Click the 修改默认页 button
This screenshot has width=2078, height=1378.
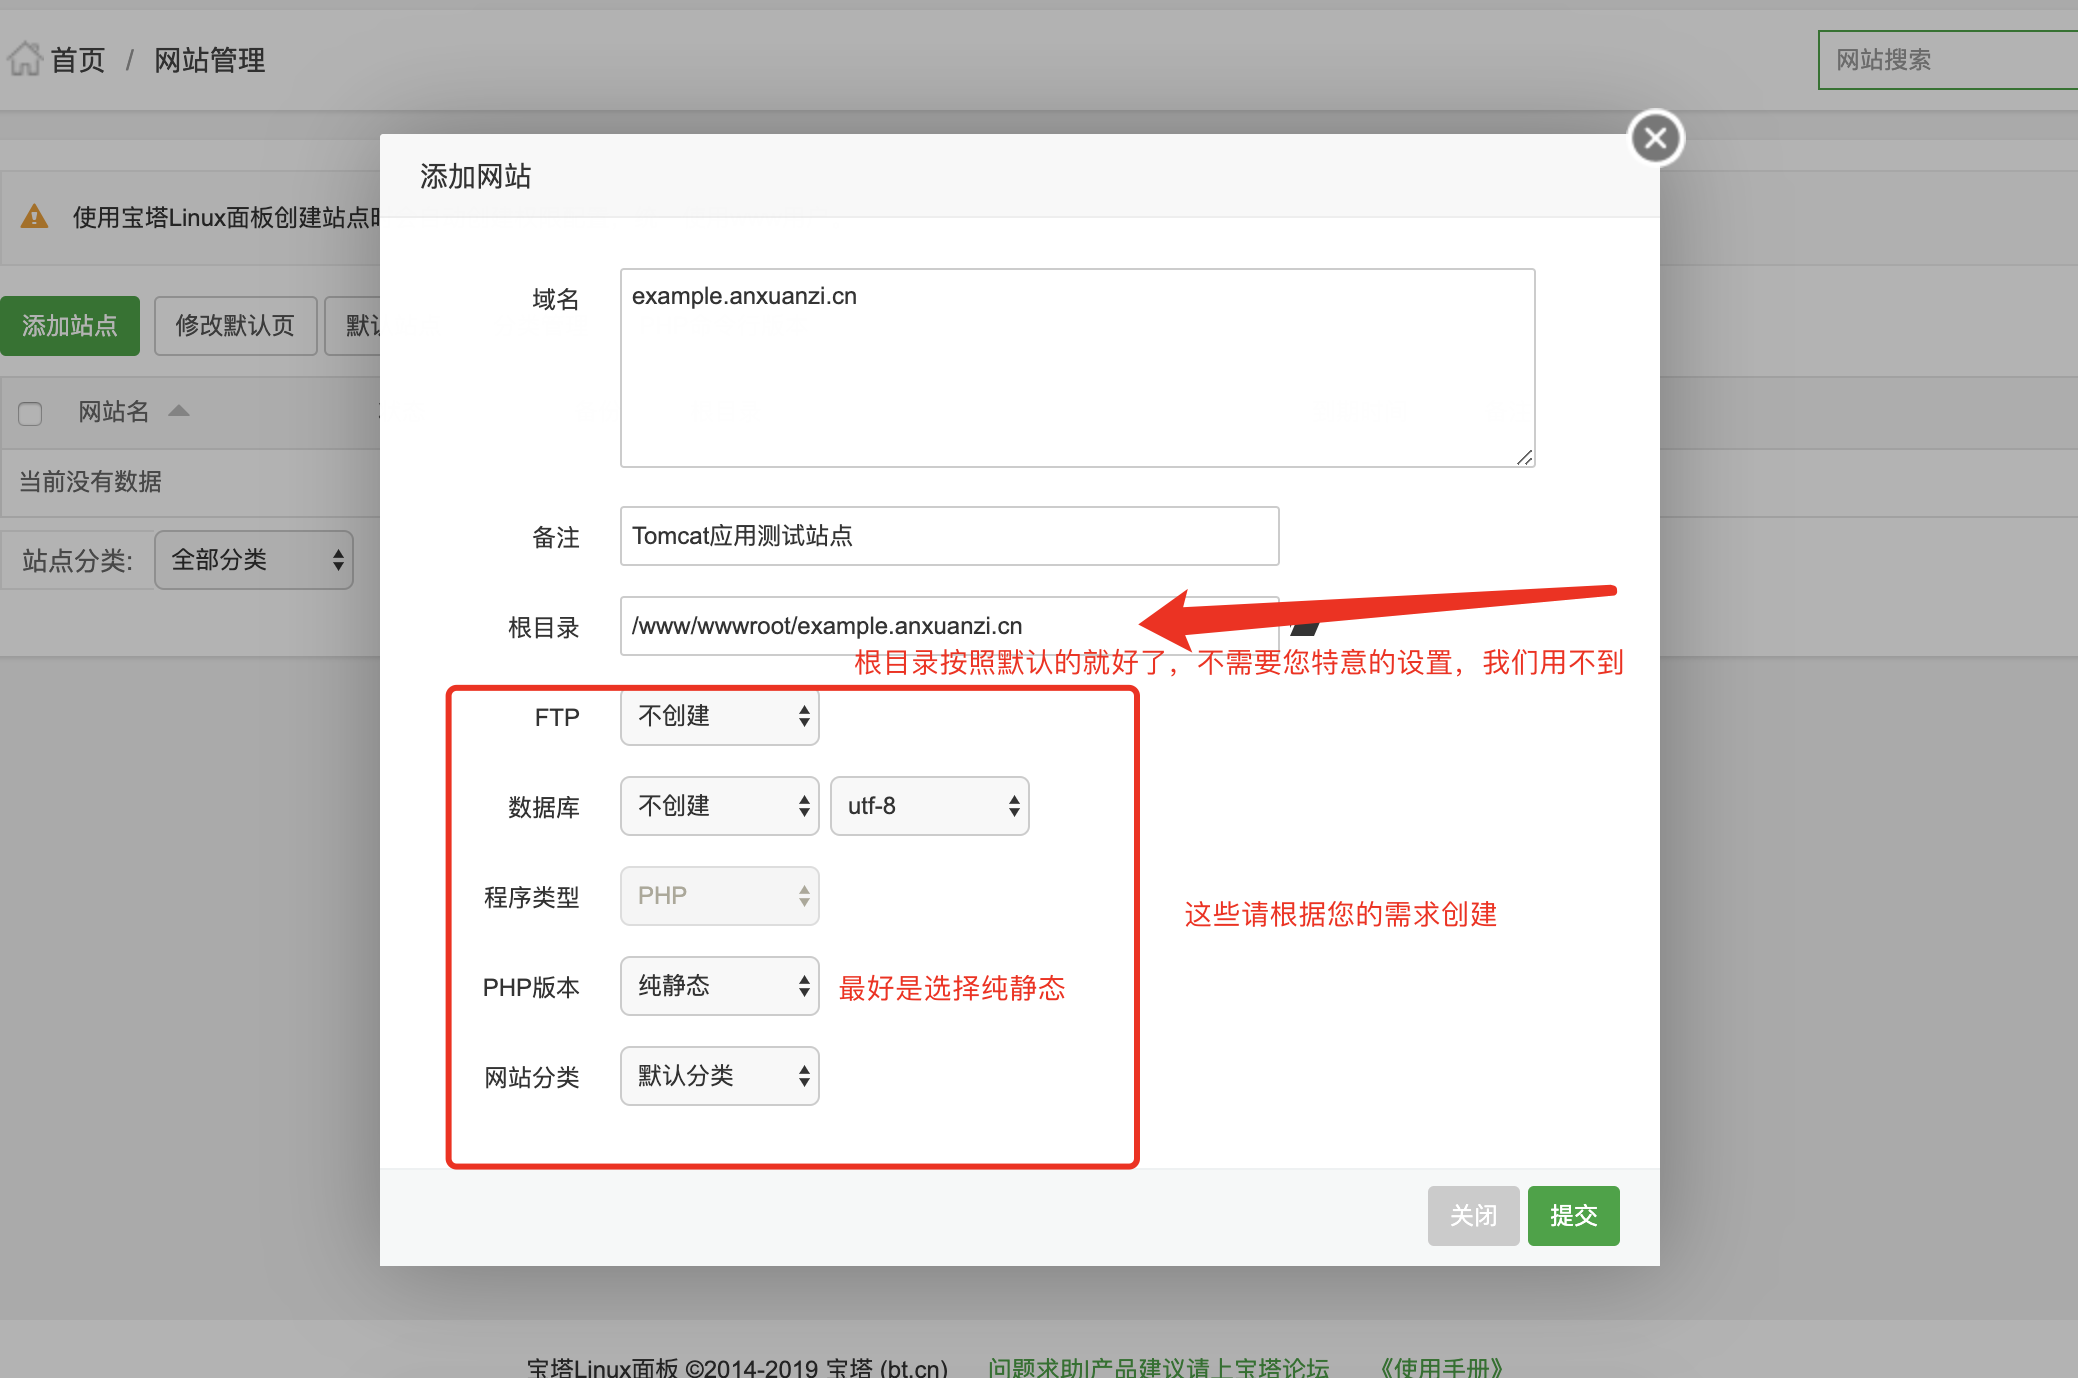(235, 326)
